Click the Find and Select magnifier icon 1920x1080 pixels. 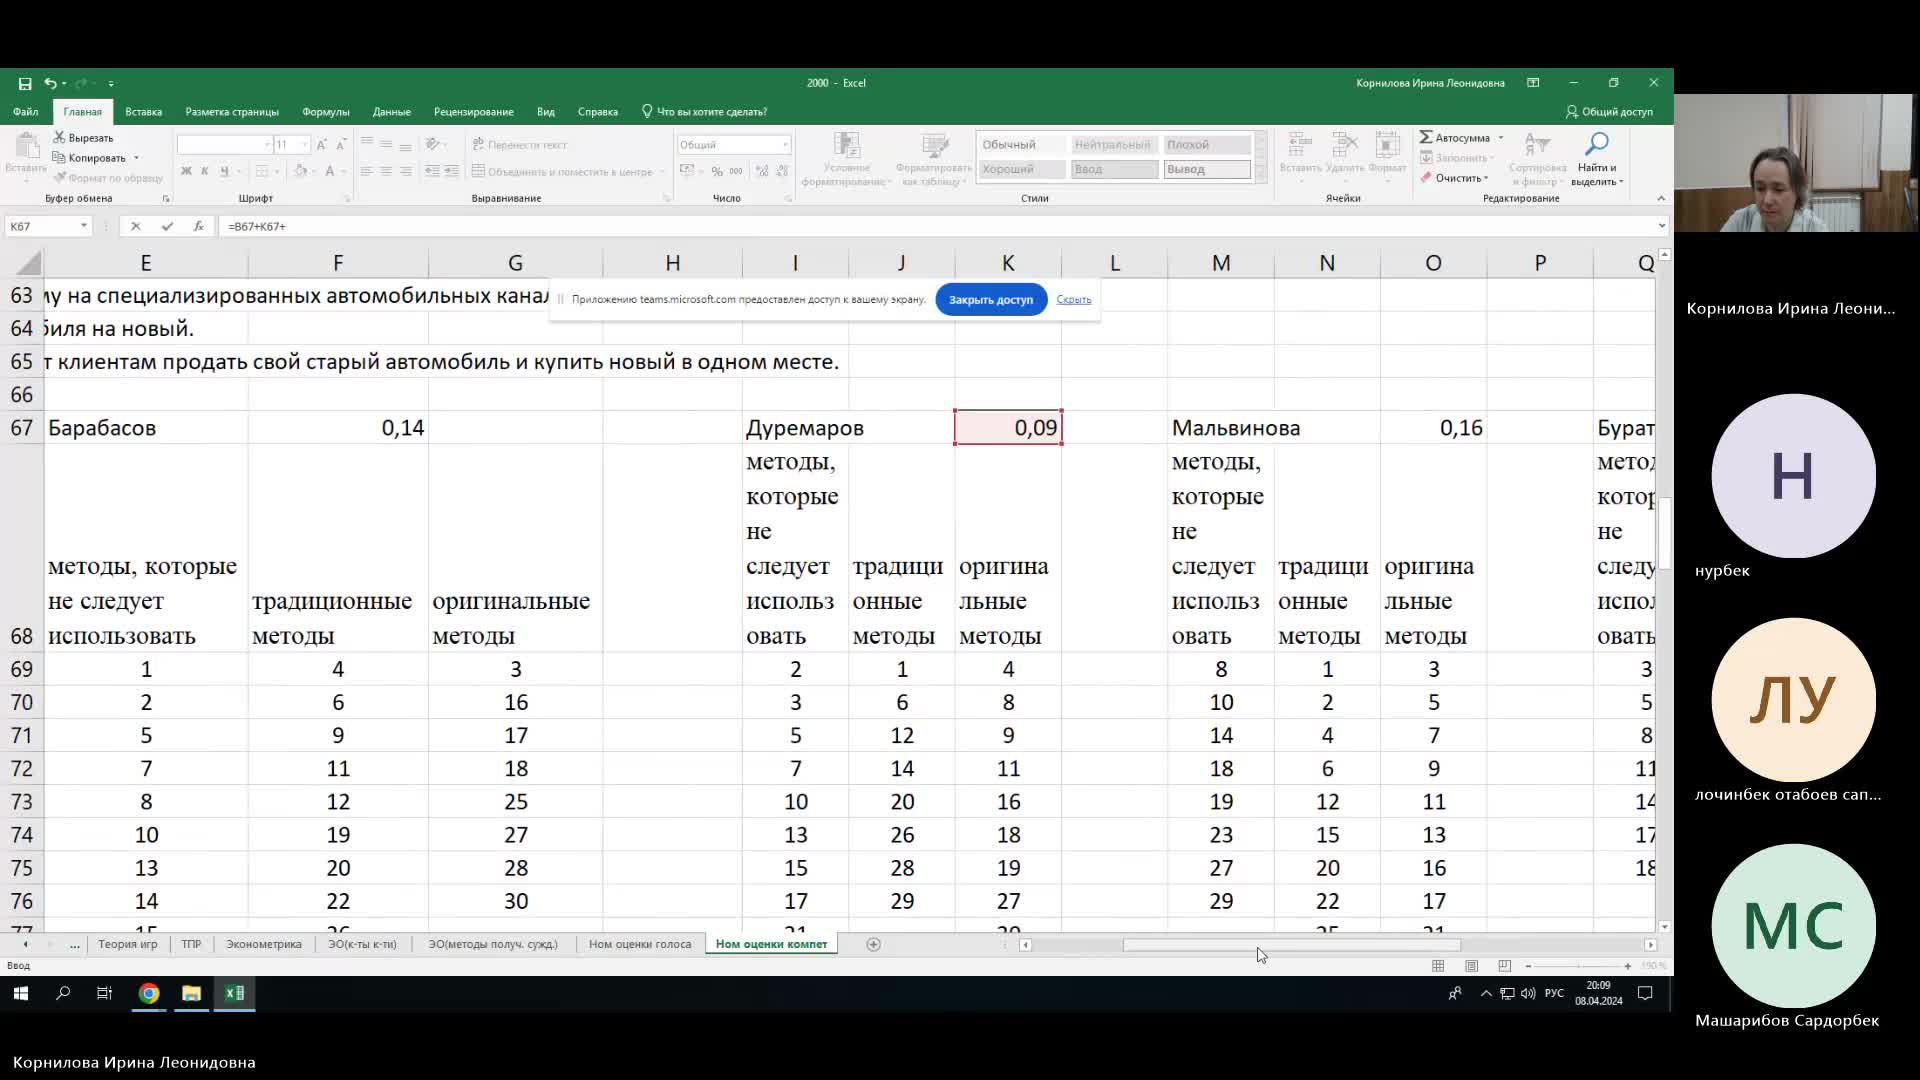pyautogui.click(x=1597, y=144)
